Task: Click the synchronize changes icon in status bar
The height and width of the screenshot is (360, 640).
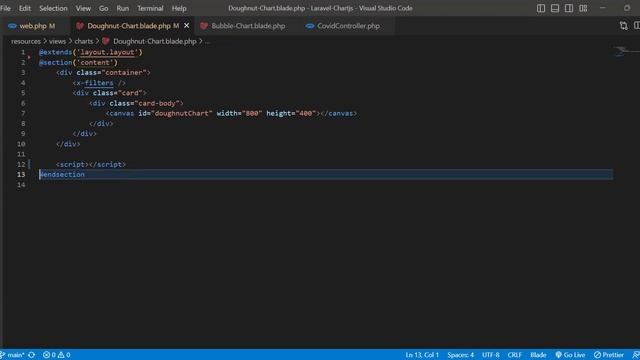Action: (31, 355)
